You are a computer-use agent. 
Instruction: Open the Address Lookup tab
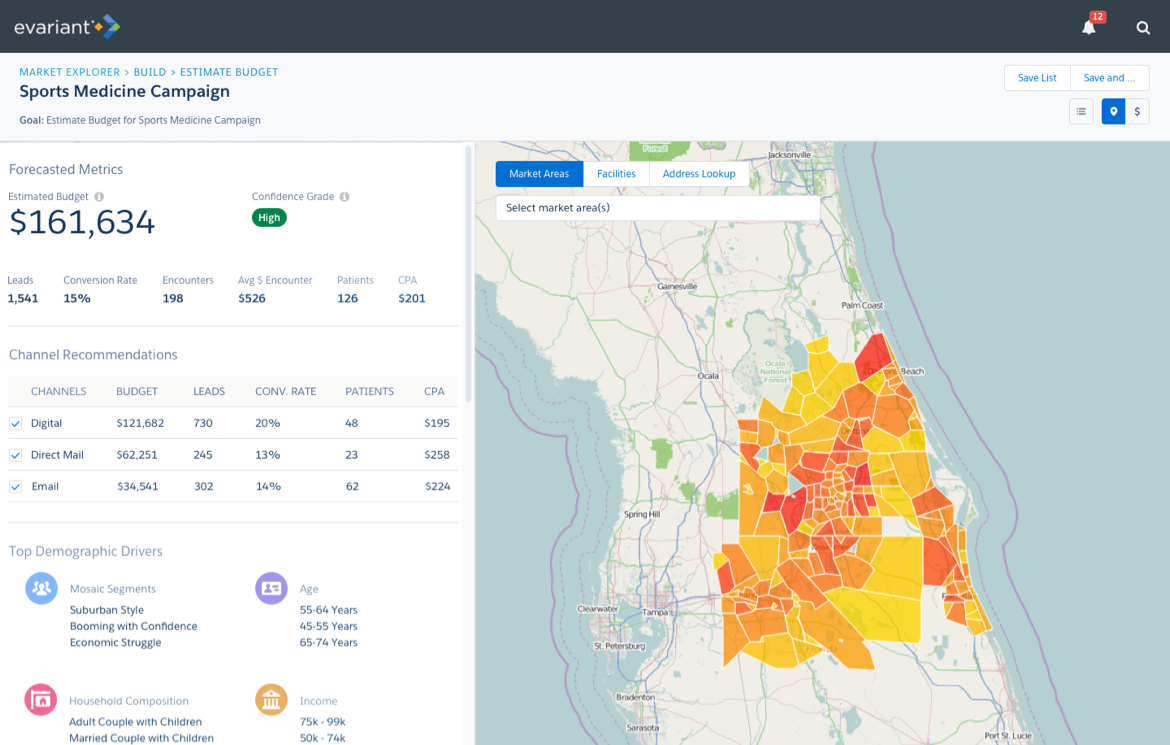pos(699,173)
